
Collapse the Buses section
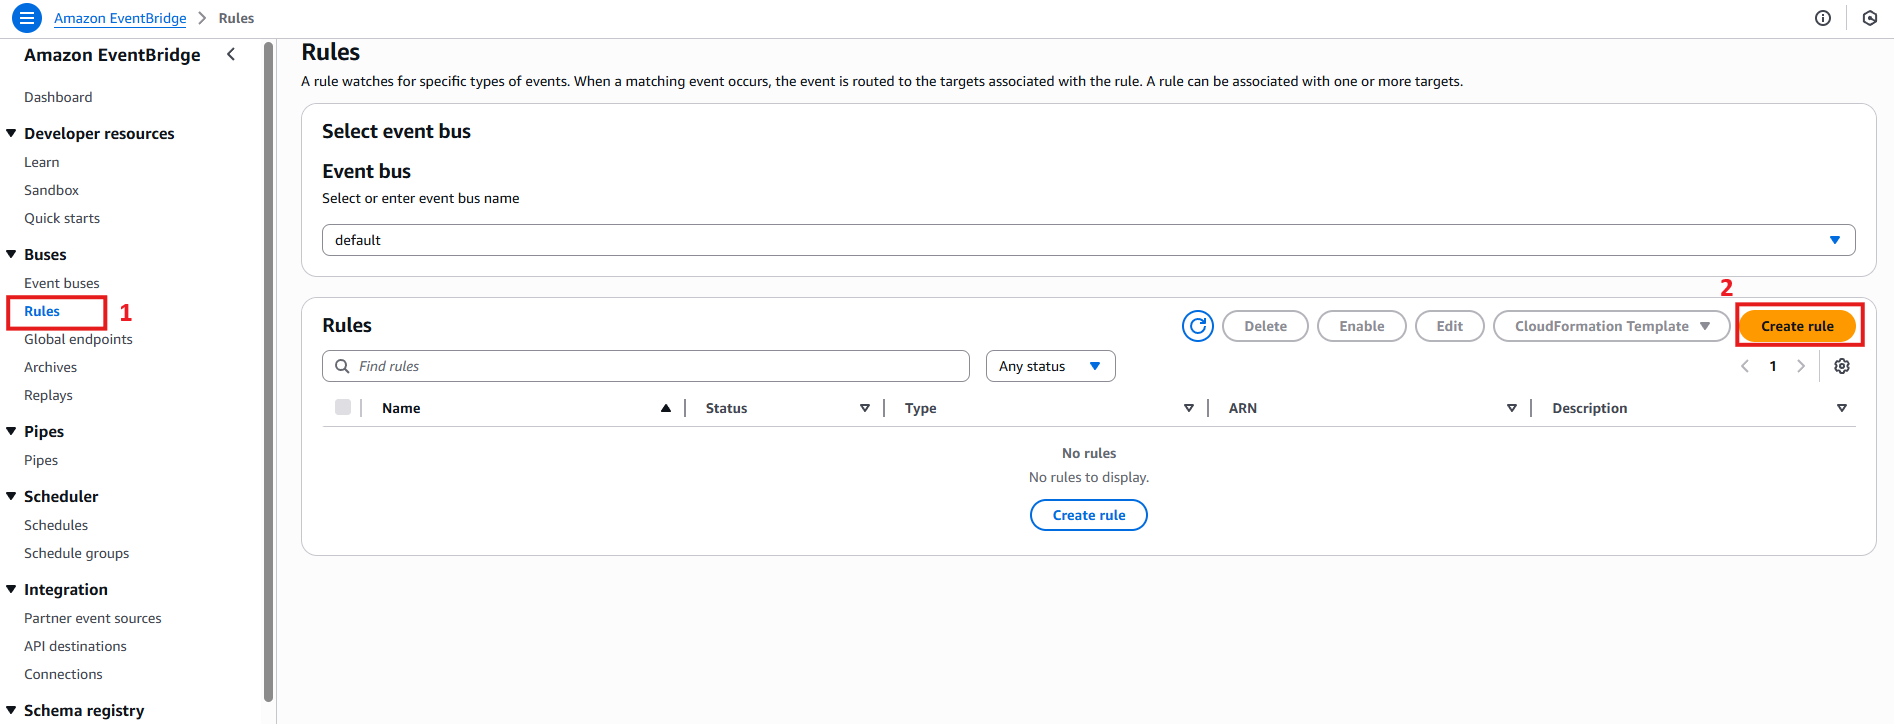[11, 254]
